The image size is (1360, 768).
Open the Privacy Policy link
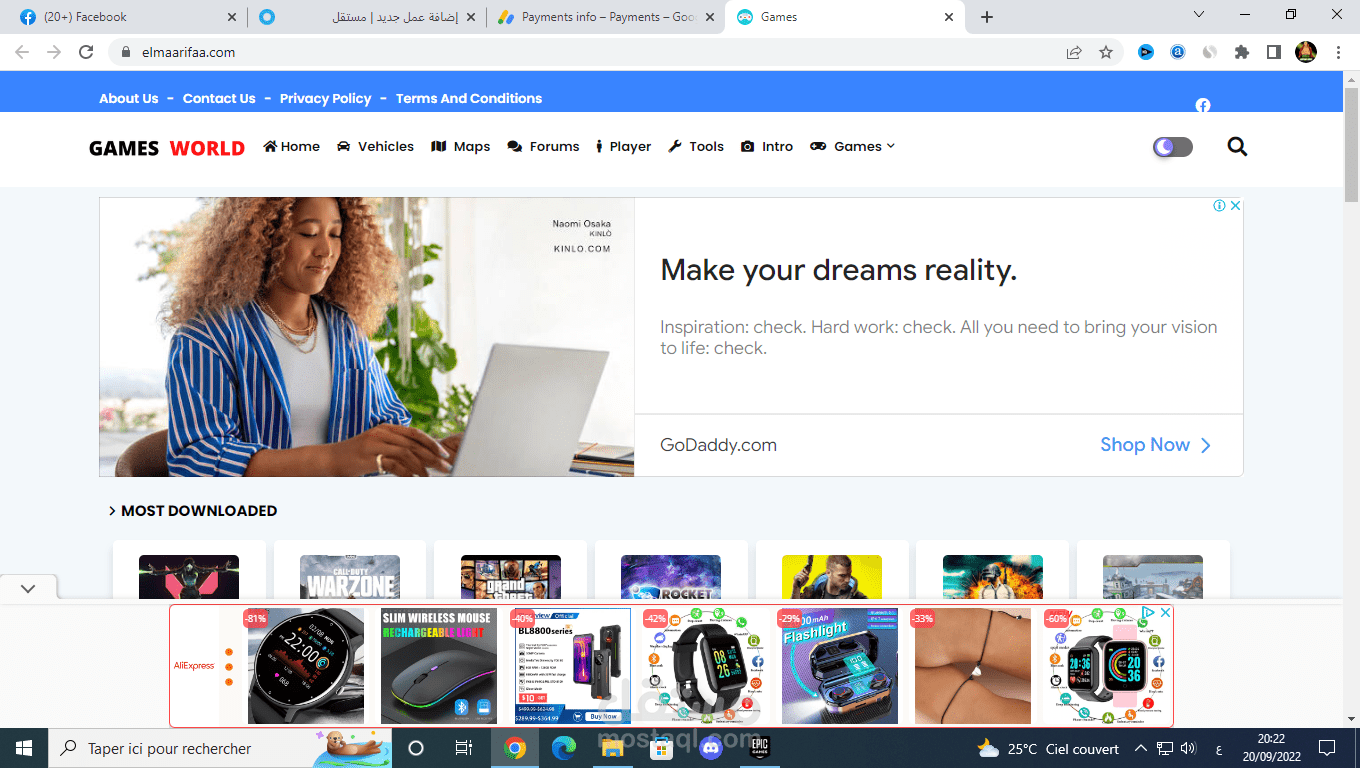(326, 98)
